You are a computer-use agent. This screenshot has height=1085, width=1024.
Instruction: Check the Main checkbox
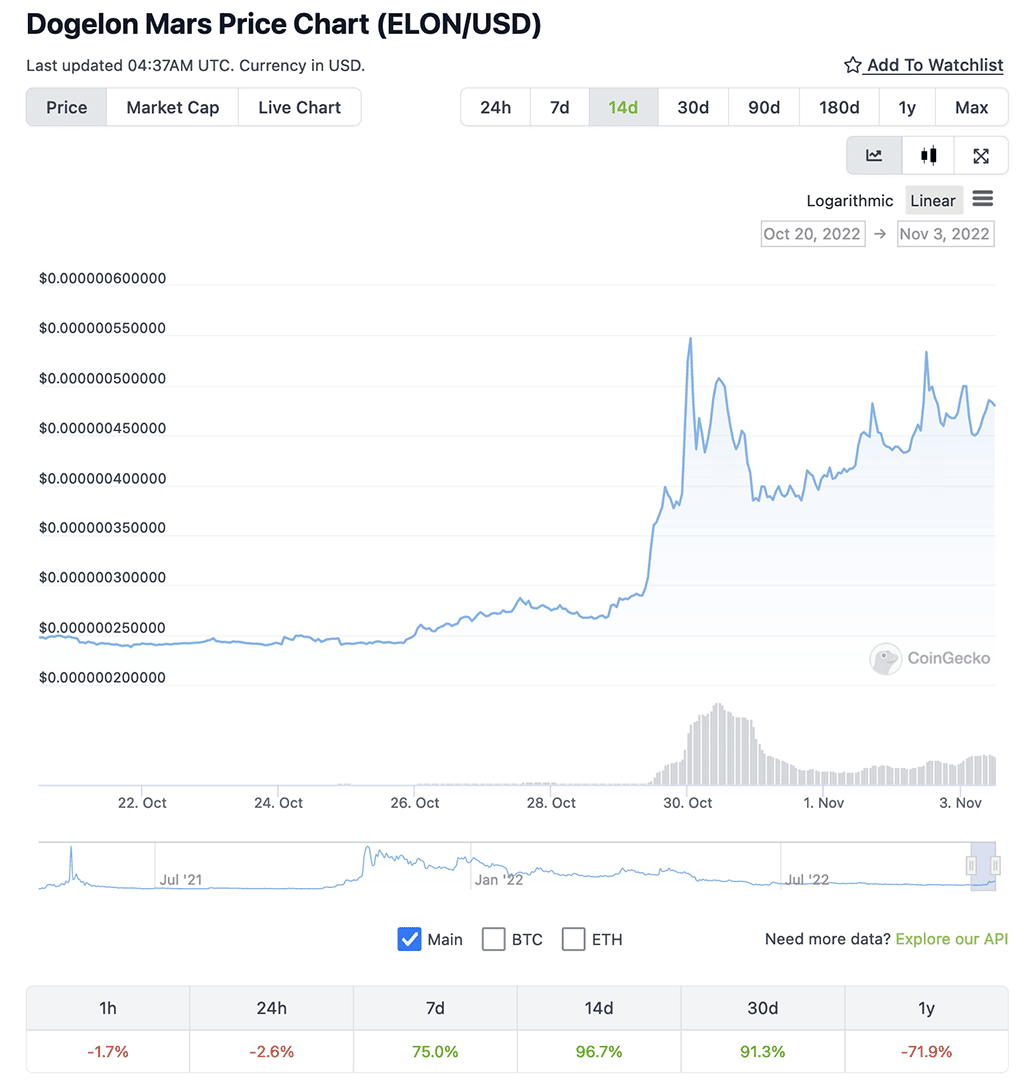click(410, 939)
